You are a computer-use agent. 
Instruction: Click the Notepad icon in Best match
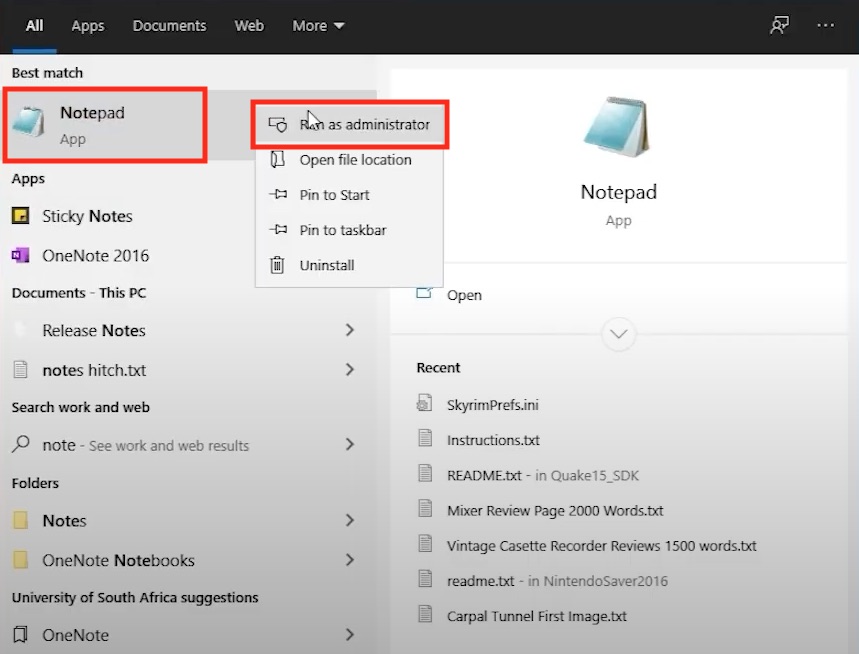(30, 124)
